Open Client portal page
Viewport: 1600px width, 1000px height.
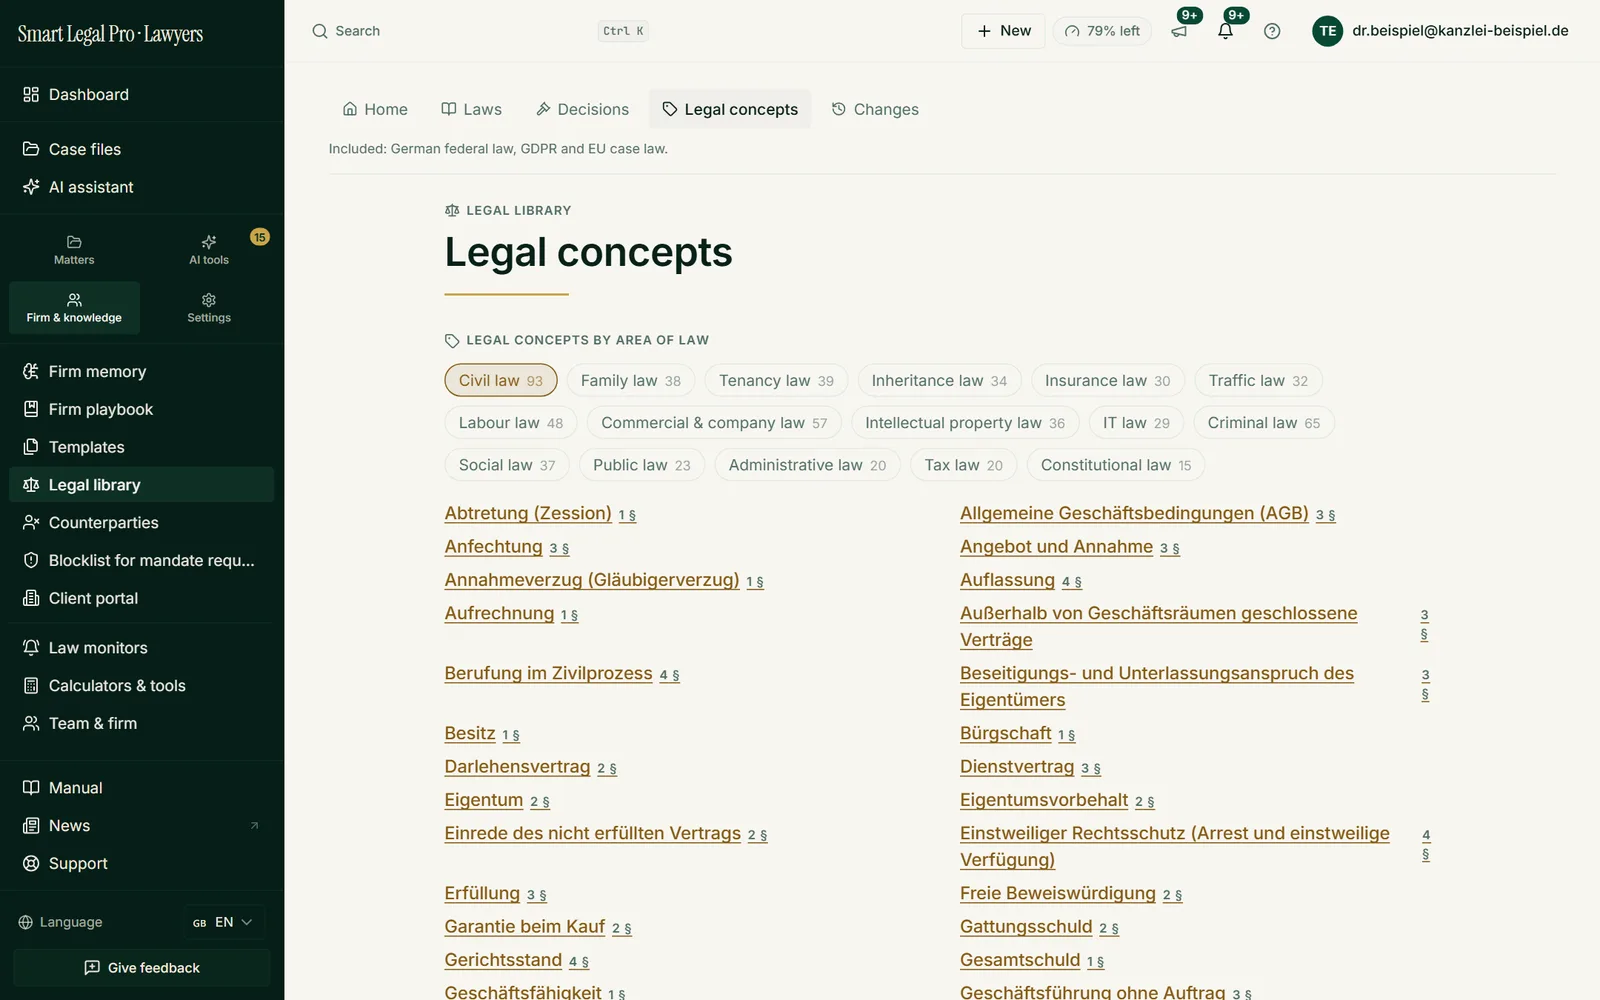142,598
